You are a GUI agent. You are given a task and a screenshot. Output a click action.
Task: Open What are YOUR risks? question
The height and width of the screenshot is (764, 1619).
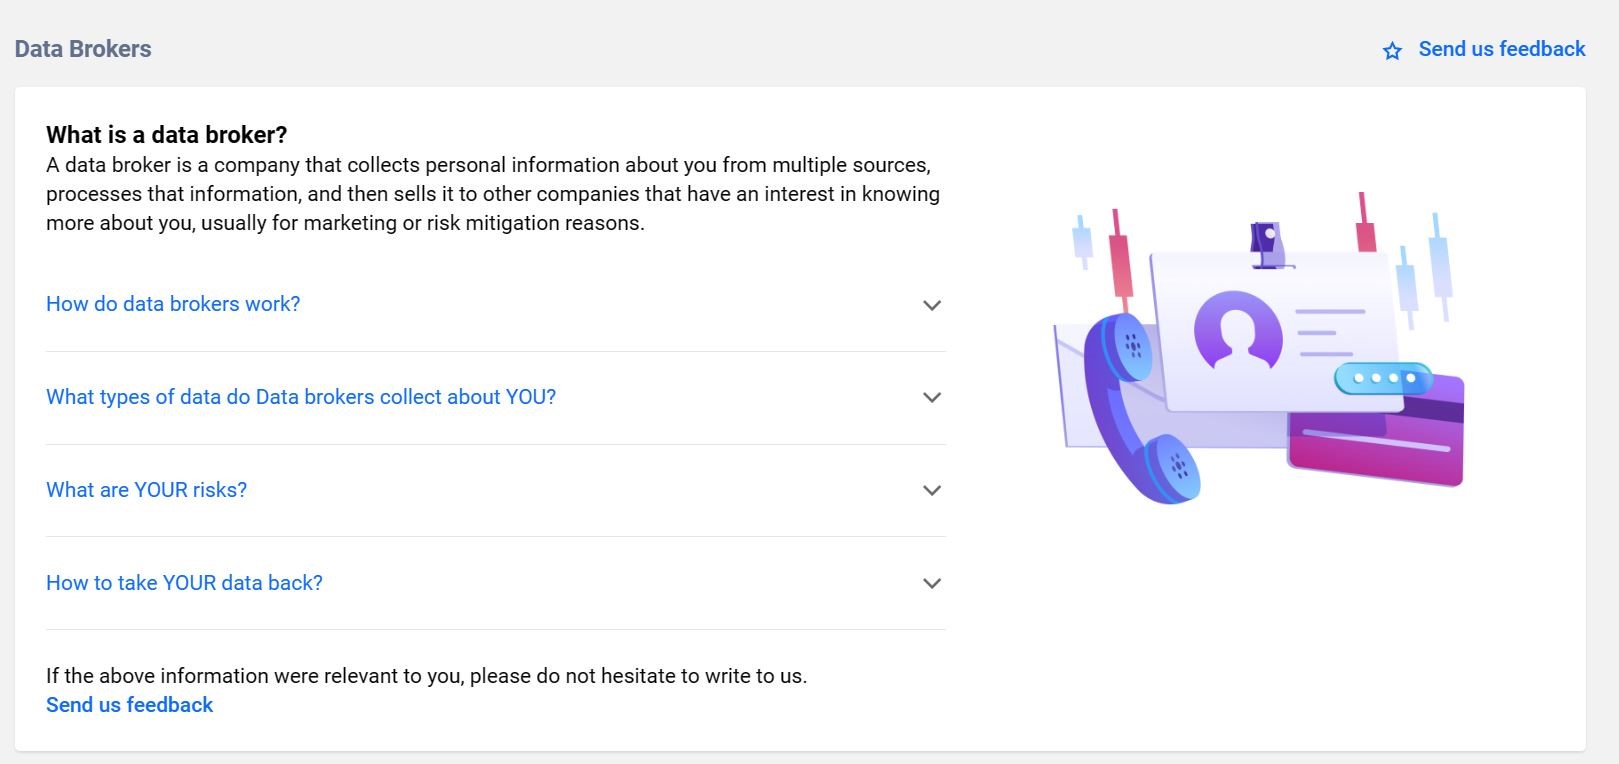146,490
